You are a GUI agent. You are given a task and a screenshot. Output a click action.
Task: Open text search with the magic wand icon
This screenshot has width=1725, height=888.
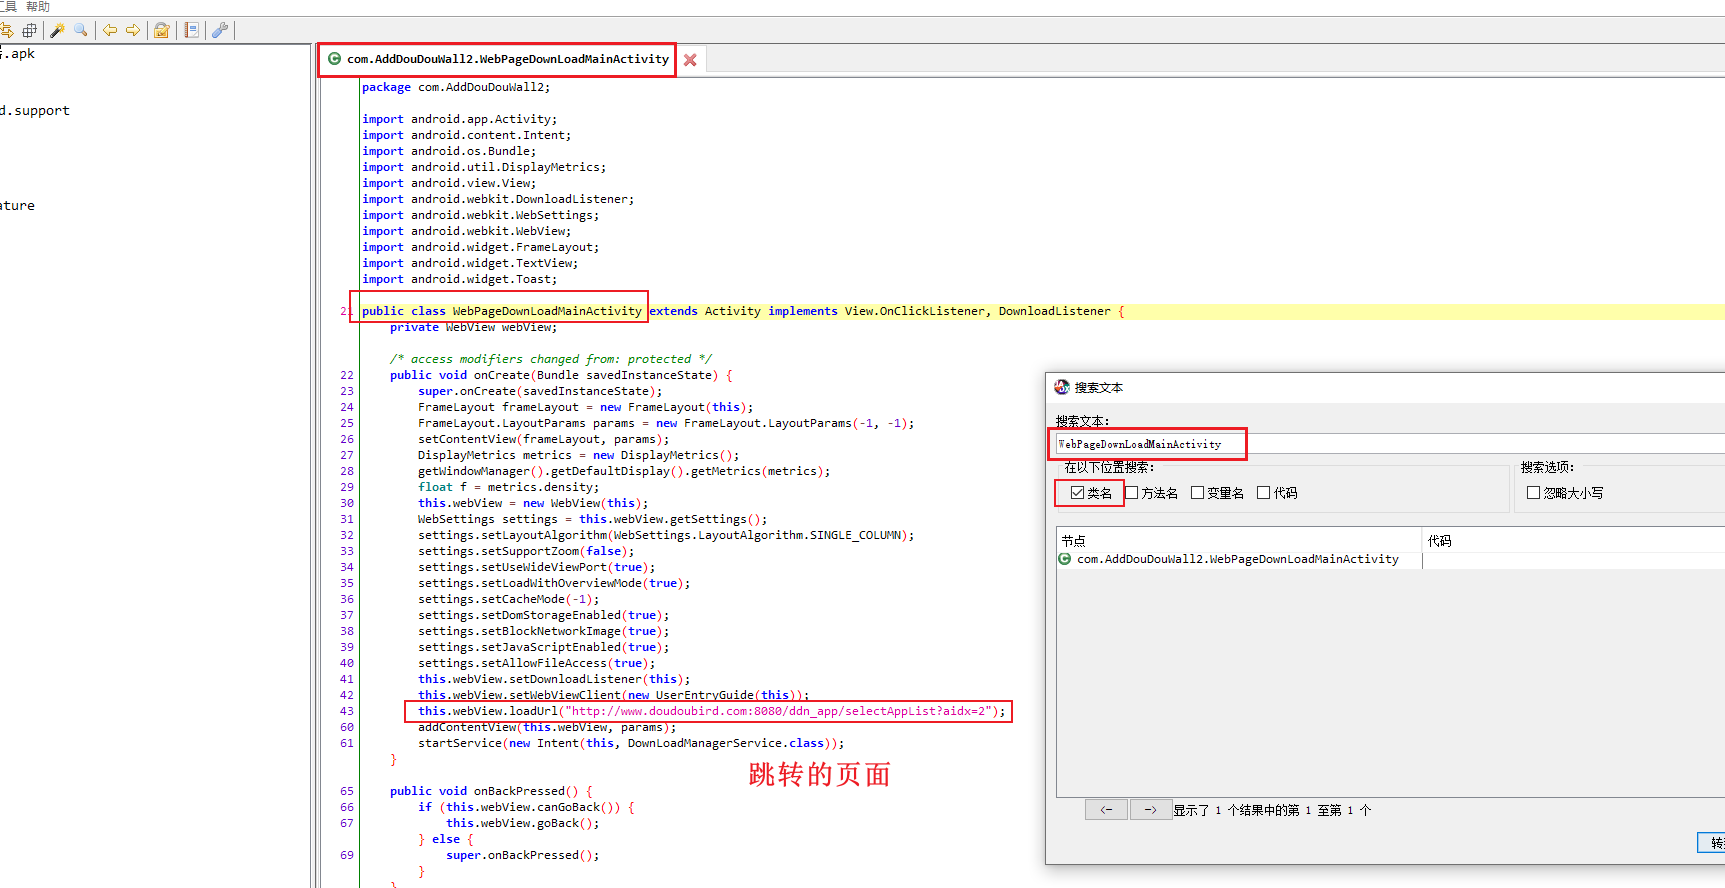pos(58,30)
